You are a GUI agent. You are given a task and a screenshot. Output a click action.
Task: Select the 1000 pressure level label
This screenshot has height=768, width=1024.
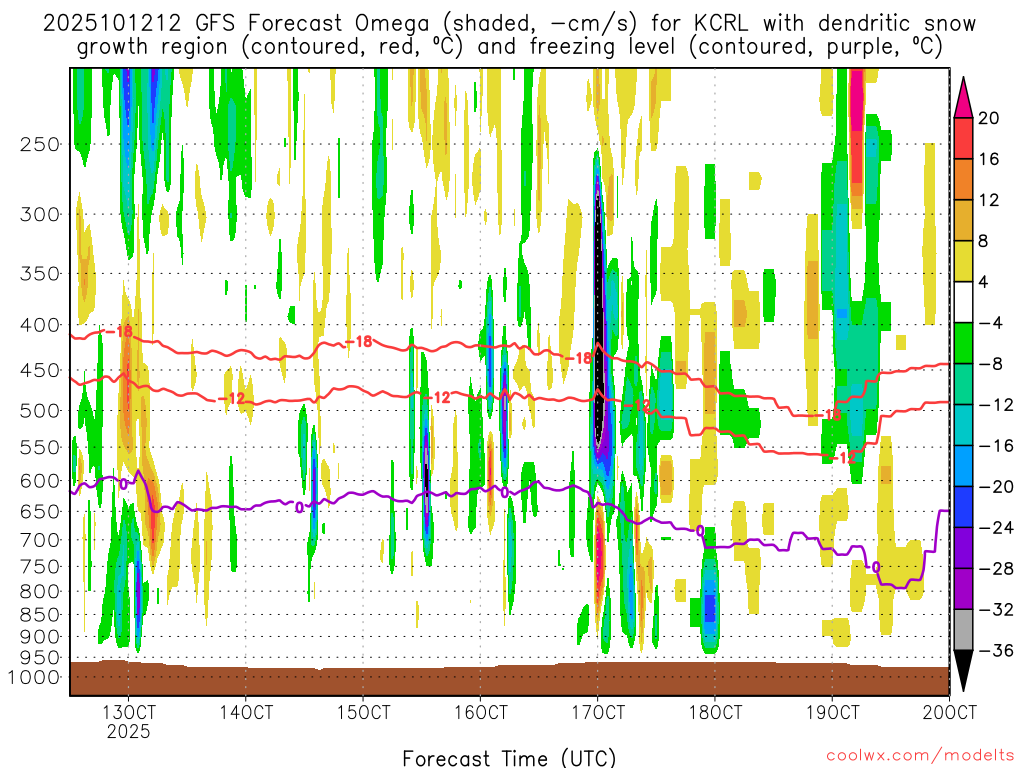point(34,677)
